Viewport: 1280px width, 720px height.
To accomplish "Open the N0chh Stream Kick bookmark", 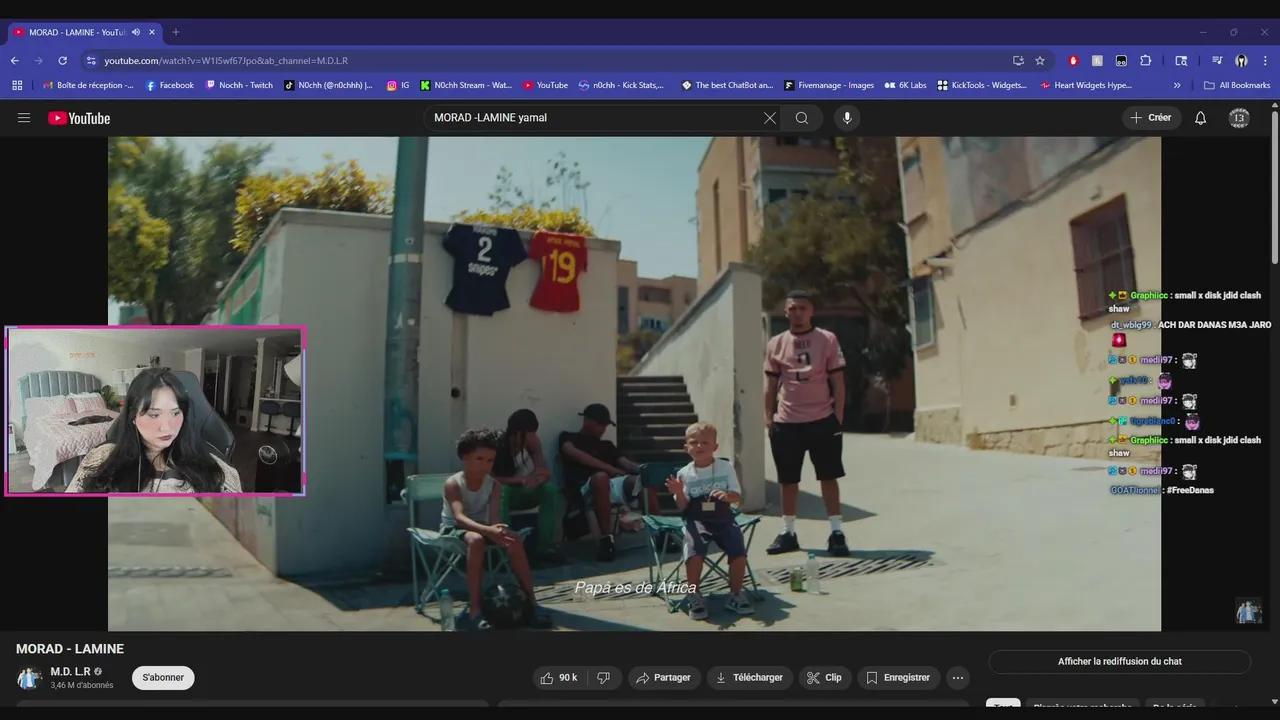I will 466,86.
